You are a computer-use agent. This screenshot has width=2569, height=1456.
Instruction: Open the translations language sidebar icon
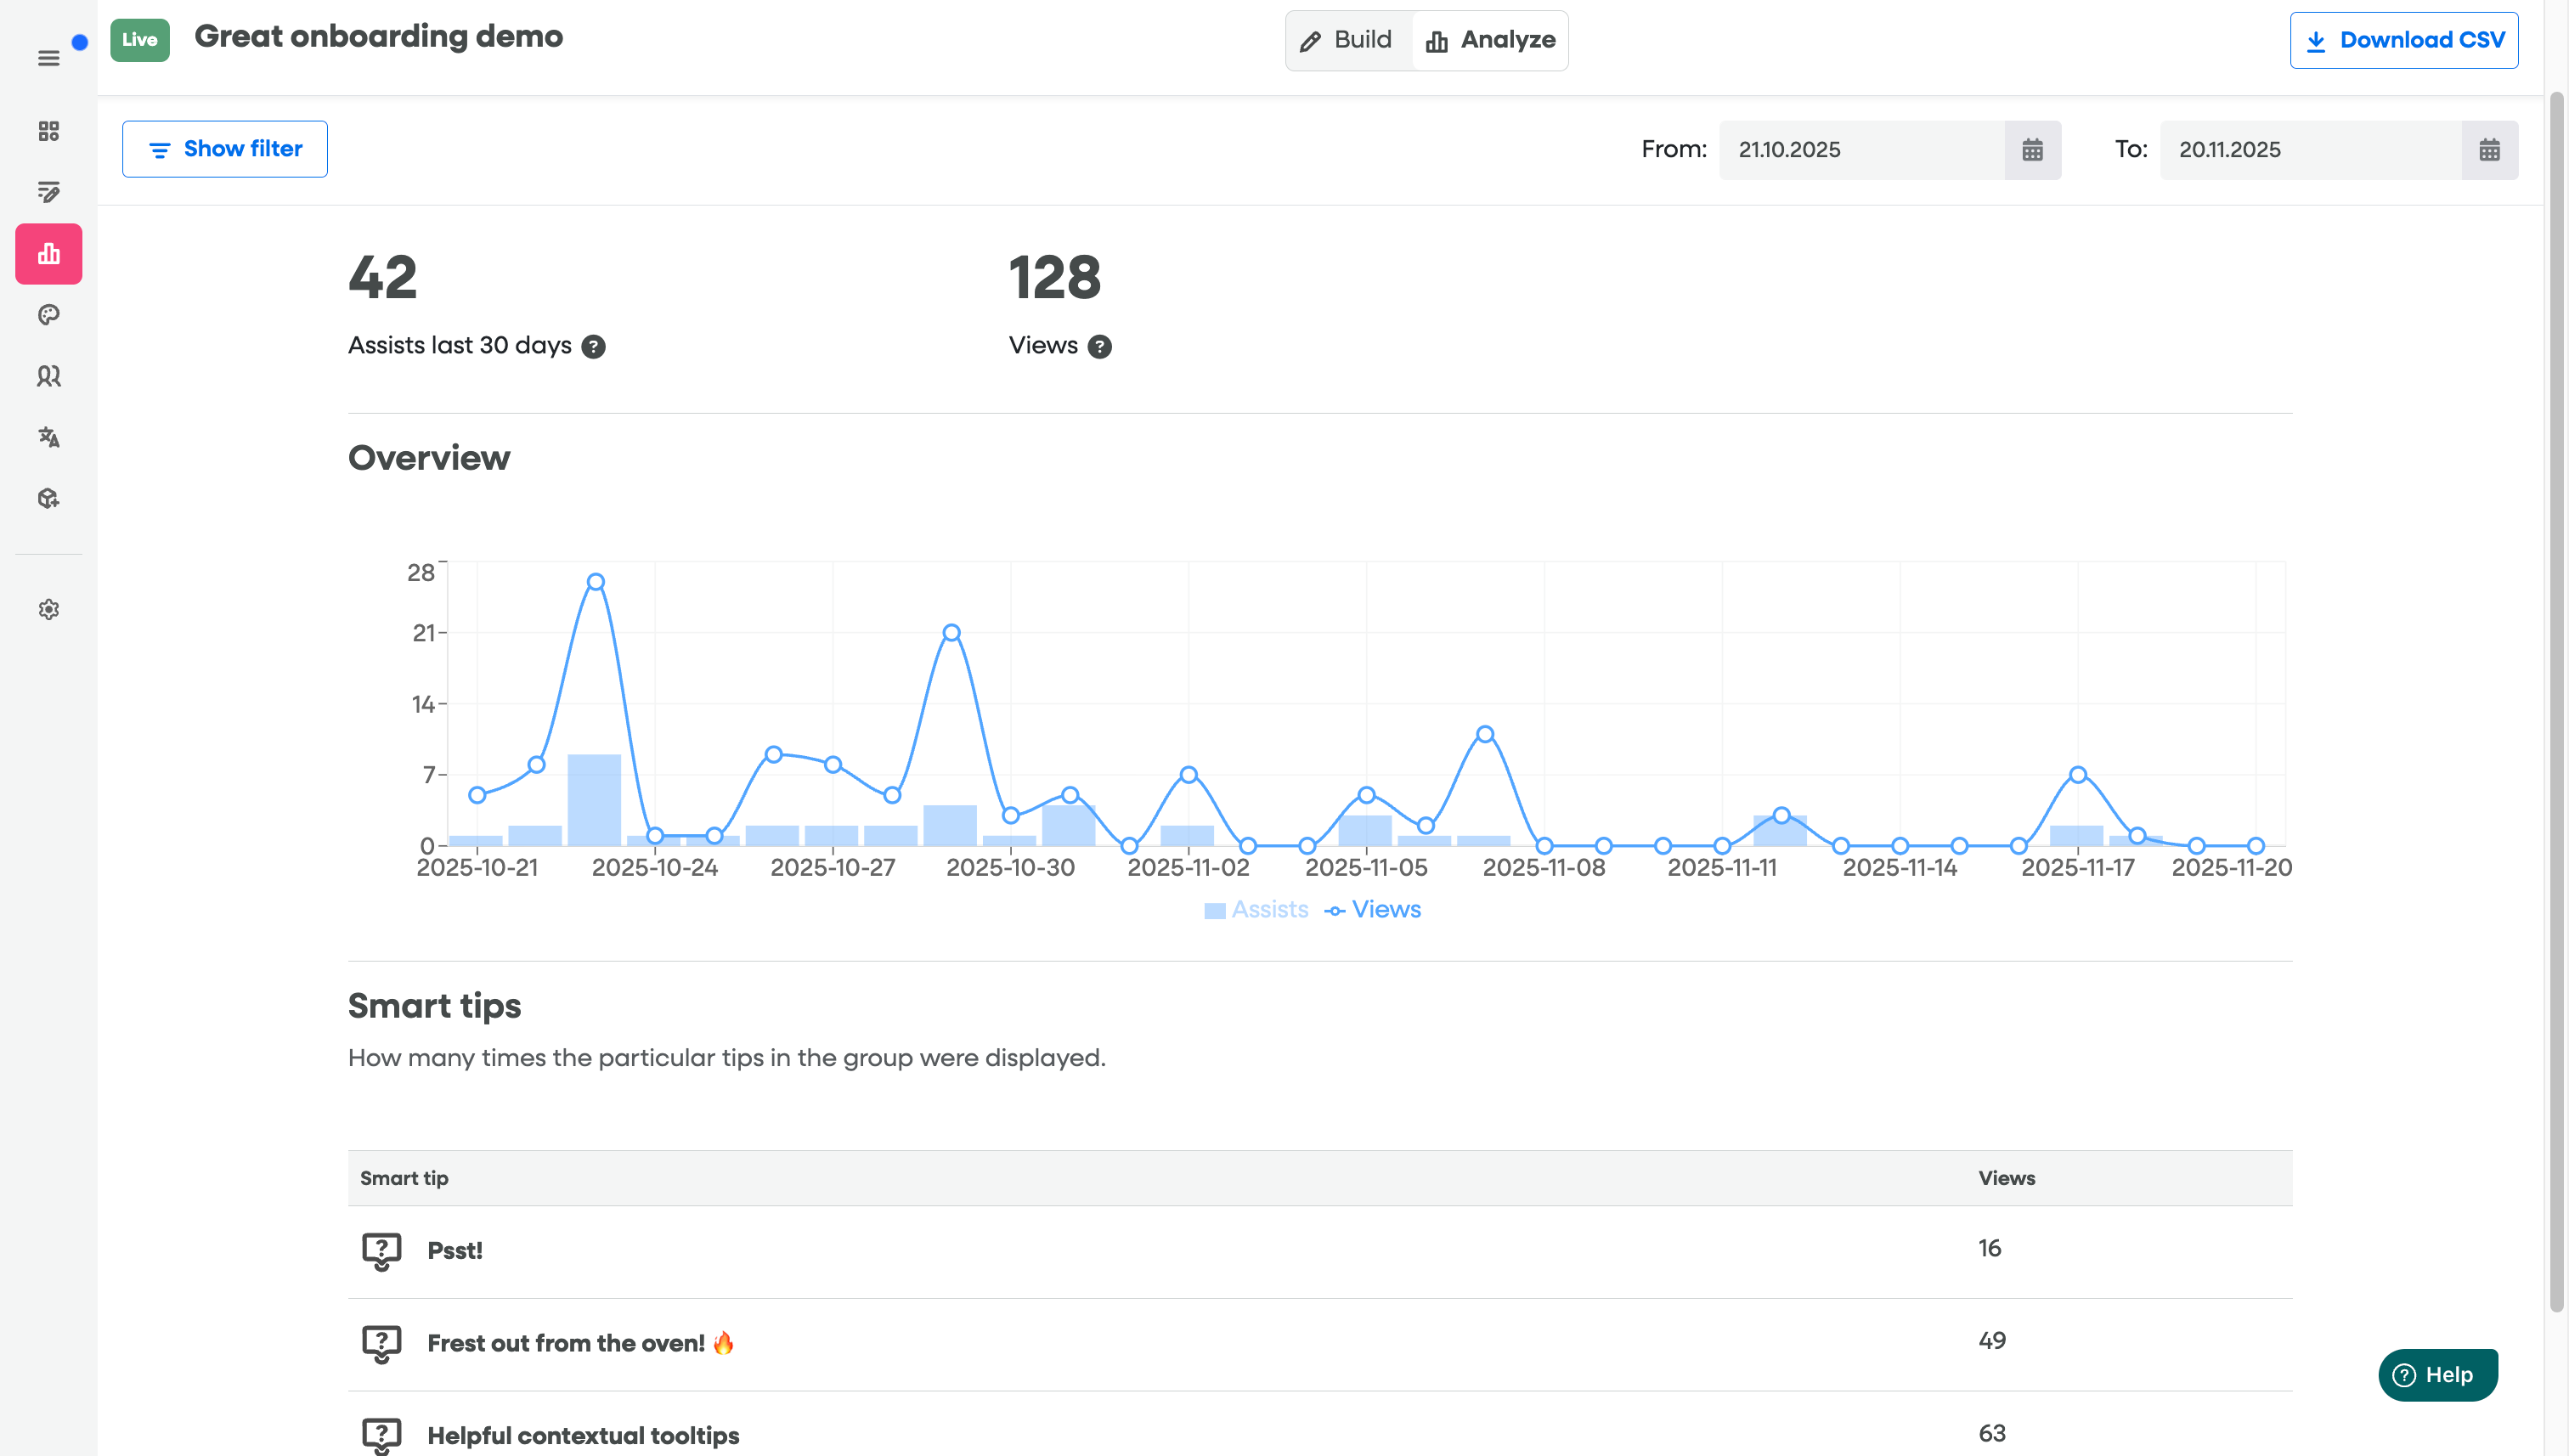click(48, 437)
